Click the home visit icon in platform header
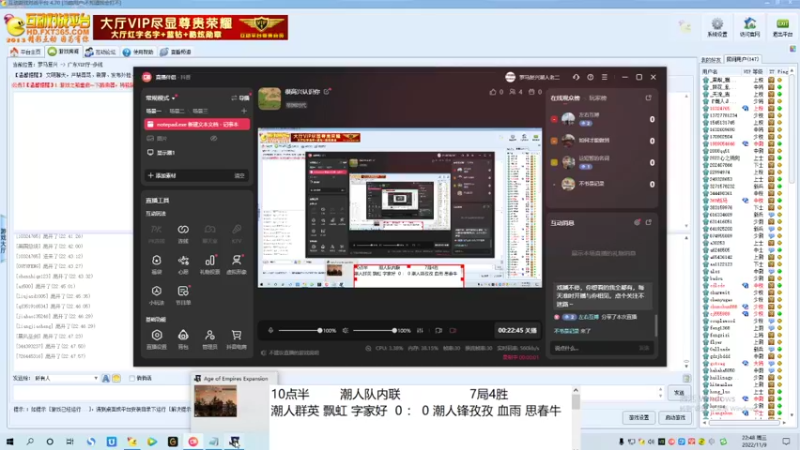800x450 pixels. point(749,27)
